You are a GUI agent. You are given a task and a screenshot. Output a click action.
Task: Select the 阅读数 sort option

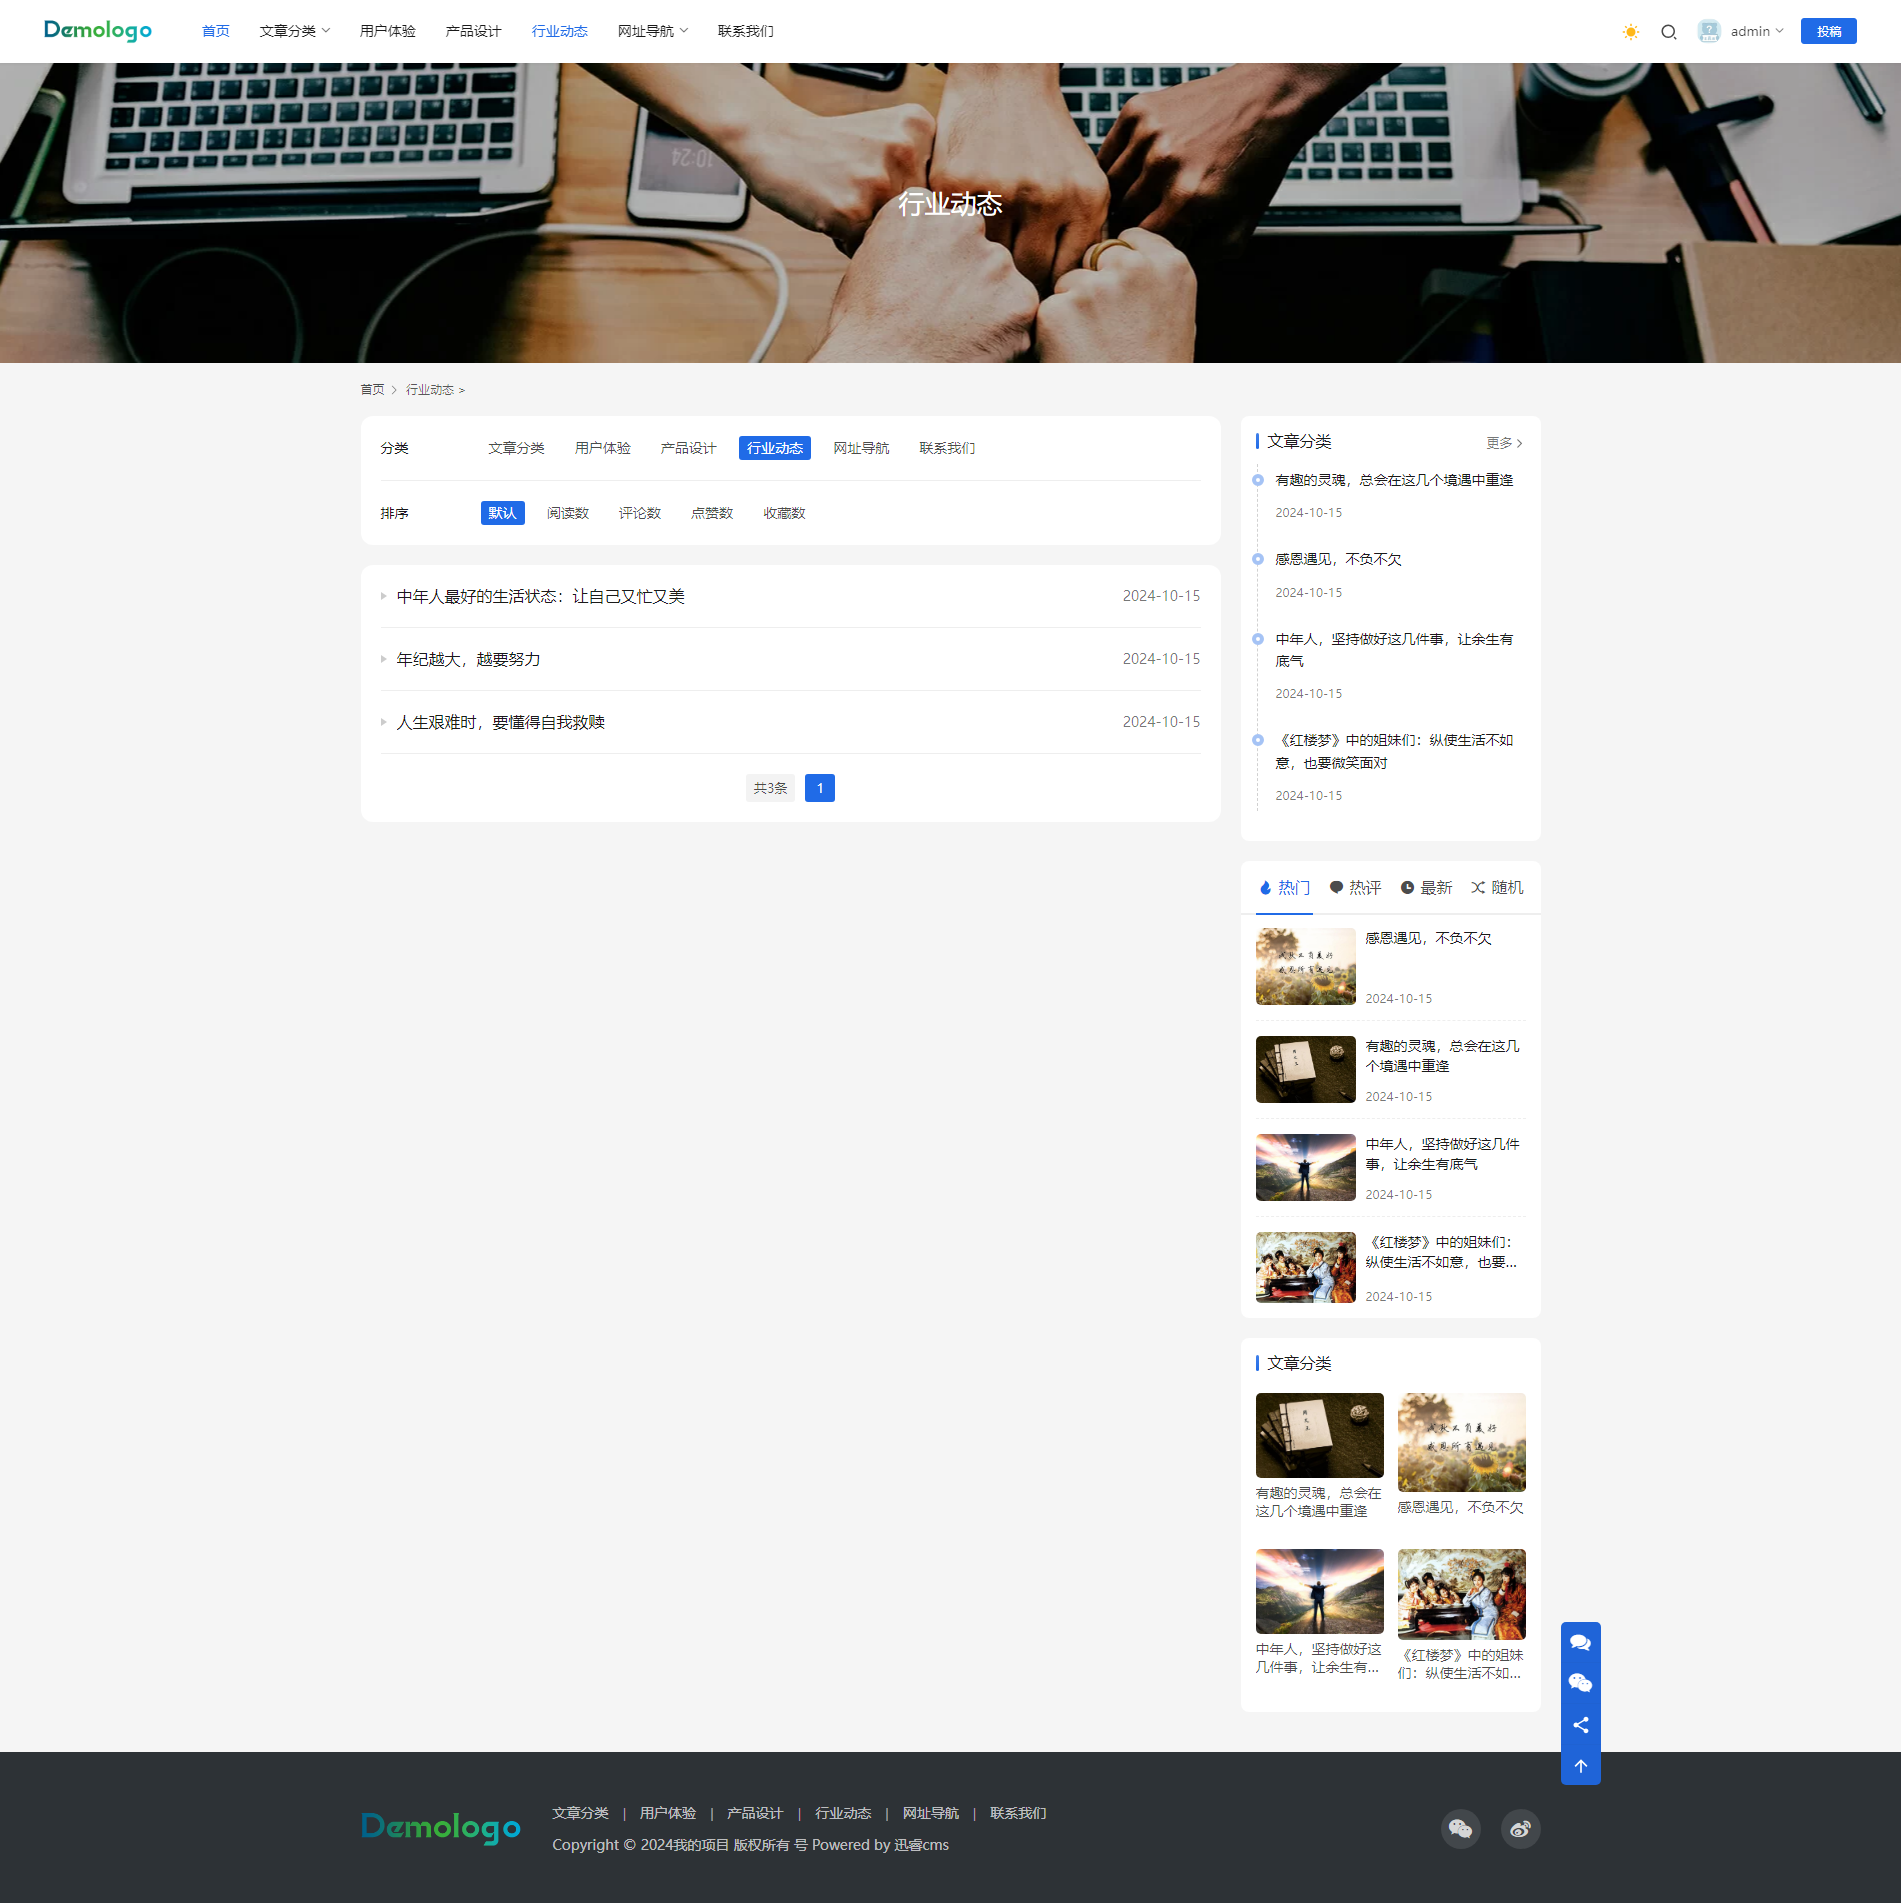(567, 513)
